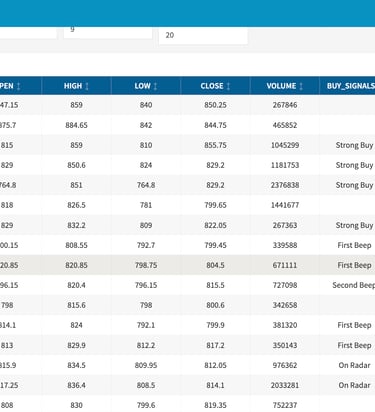This screenshot has height=412, width=375.
Task: Select close value 822.05
Action: [215, 225]
